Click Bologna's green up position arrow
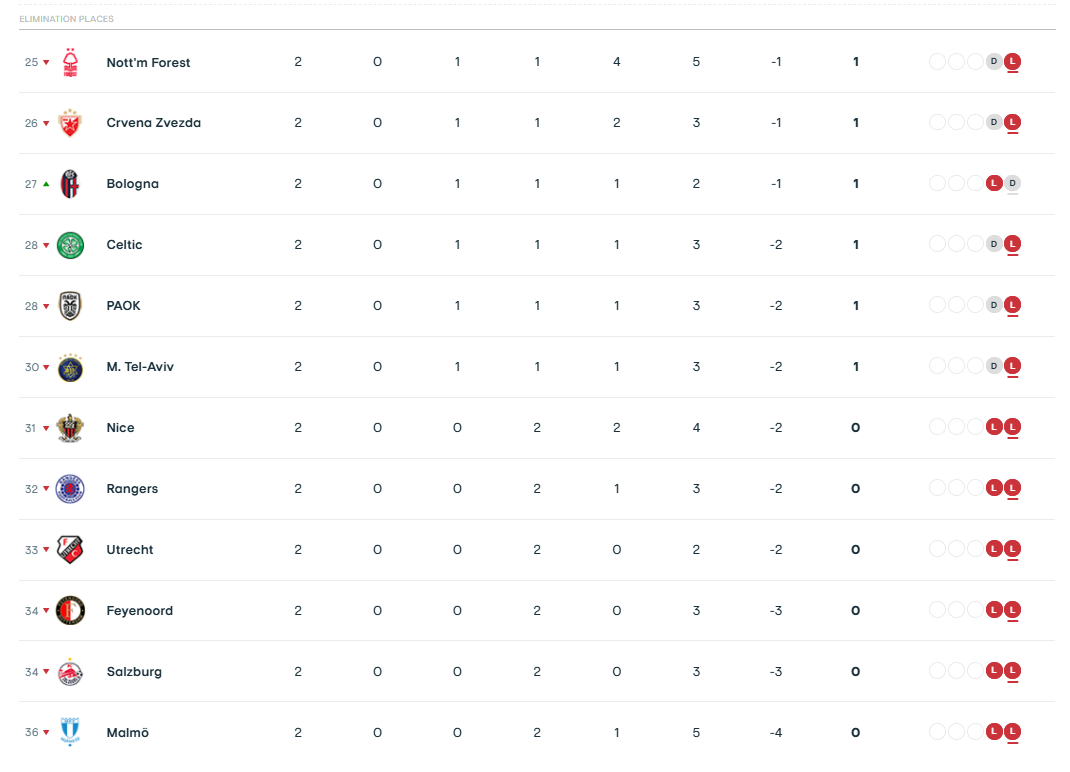Image resolution: width=1070 pixels, height=772 pixels. point(46,184)
